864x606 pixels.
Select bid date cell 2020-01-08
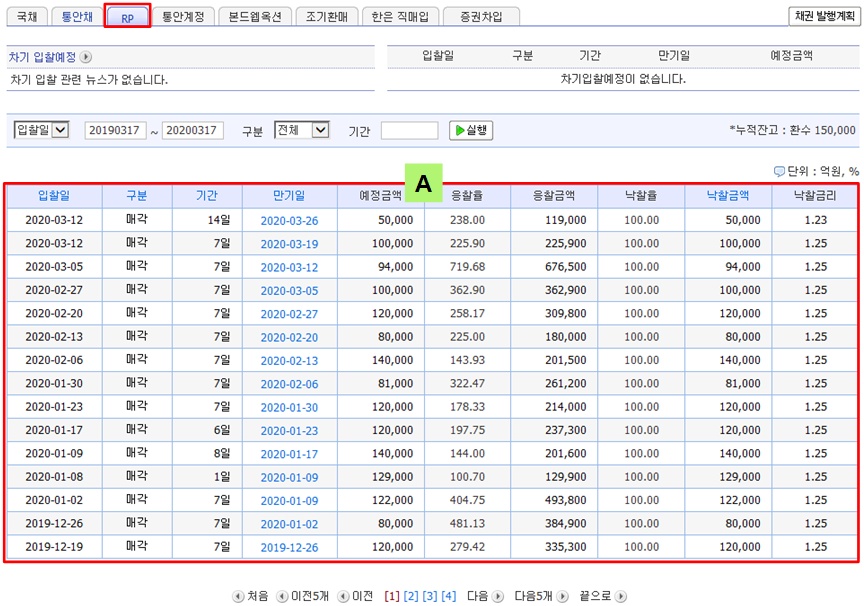[x=54, y=477]
